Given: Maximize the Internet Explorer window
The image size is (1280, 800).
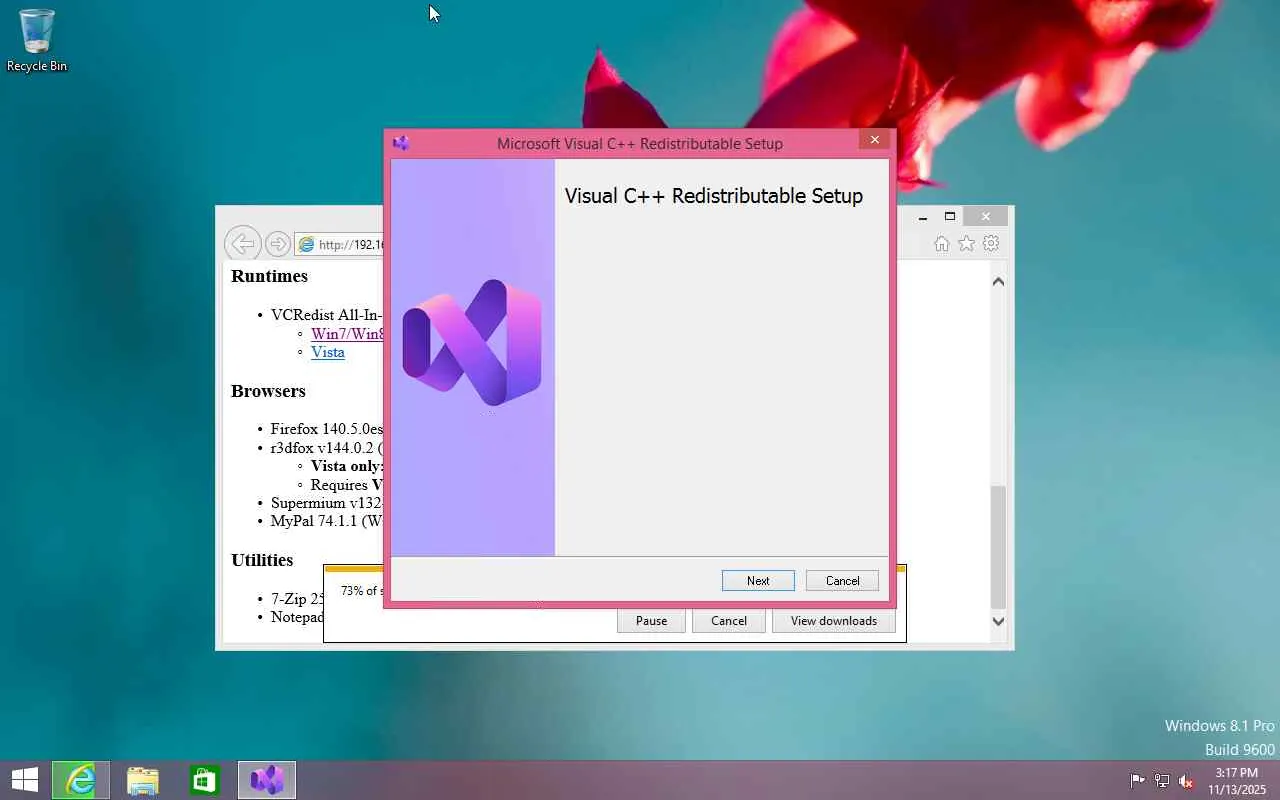Looking at the screenshot, I should point(950,217).
